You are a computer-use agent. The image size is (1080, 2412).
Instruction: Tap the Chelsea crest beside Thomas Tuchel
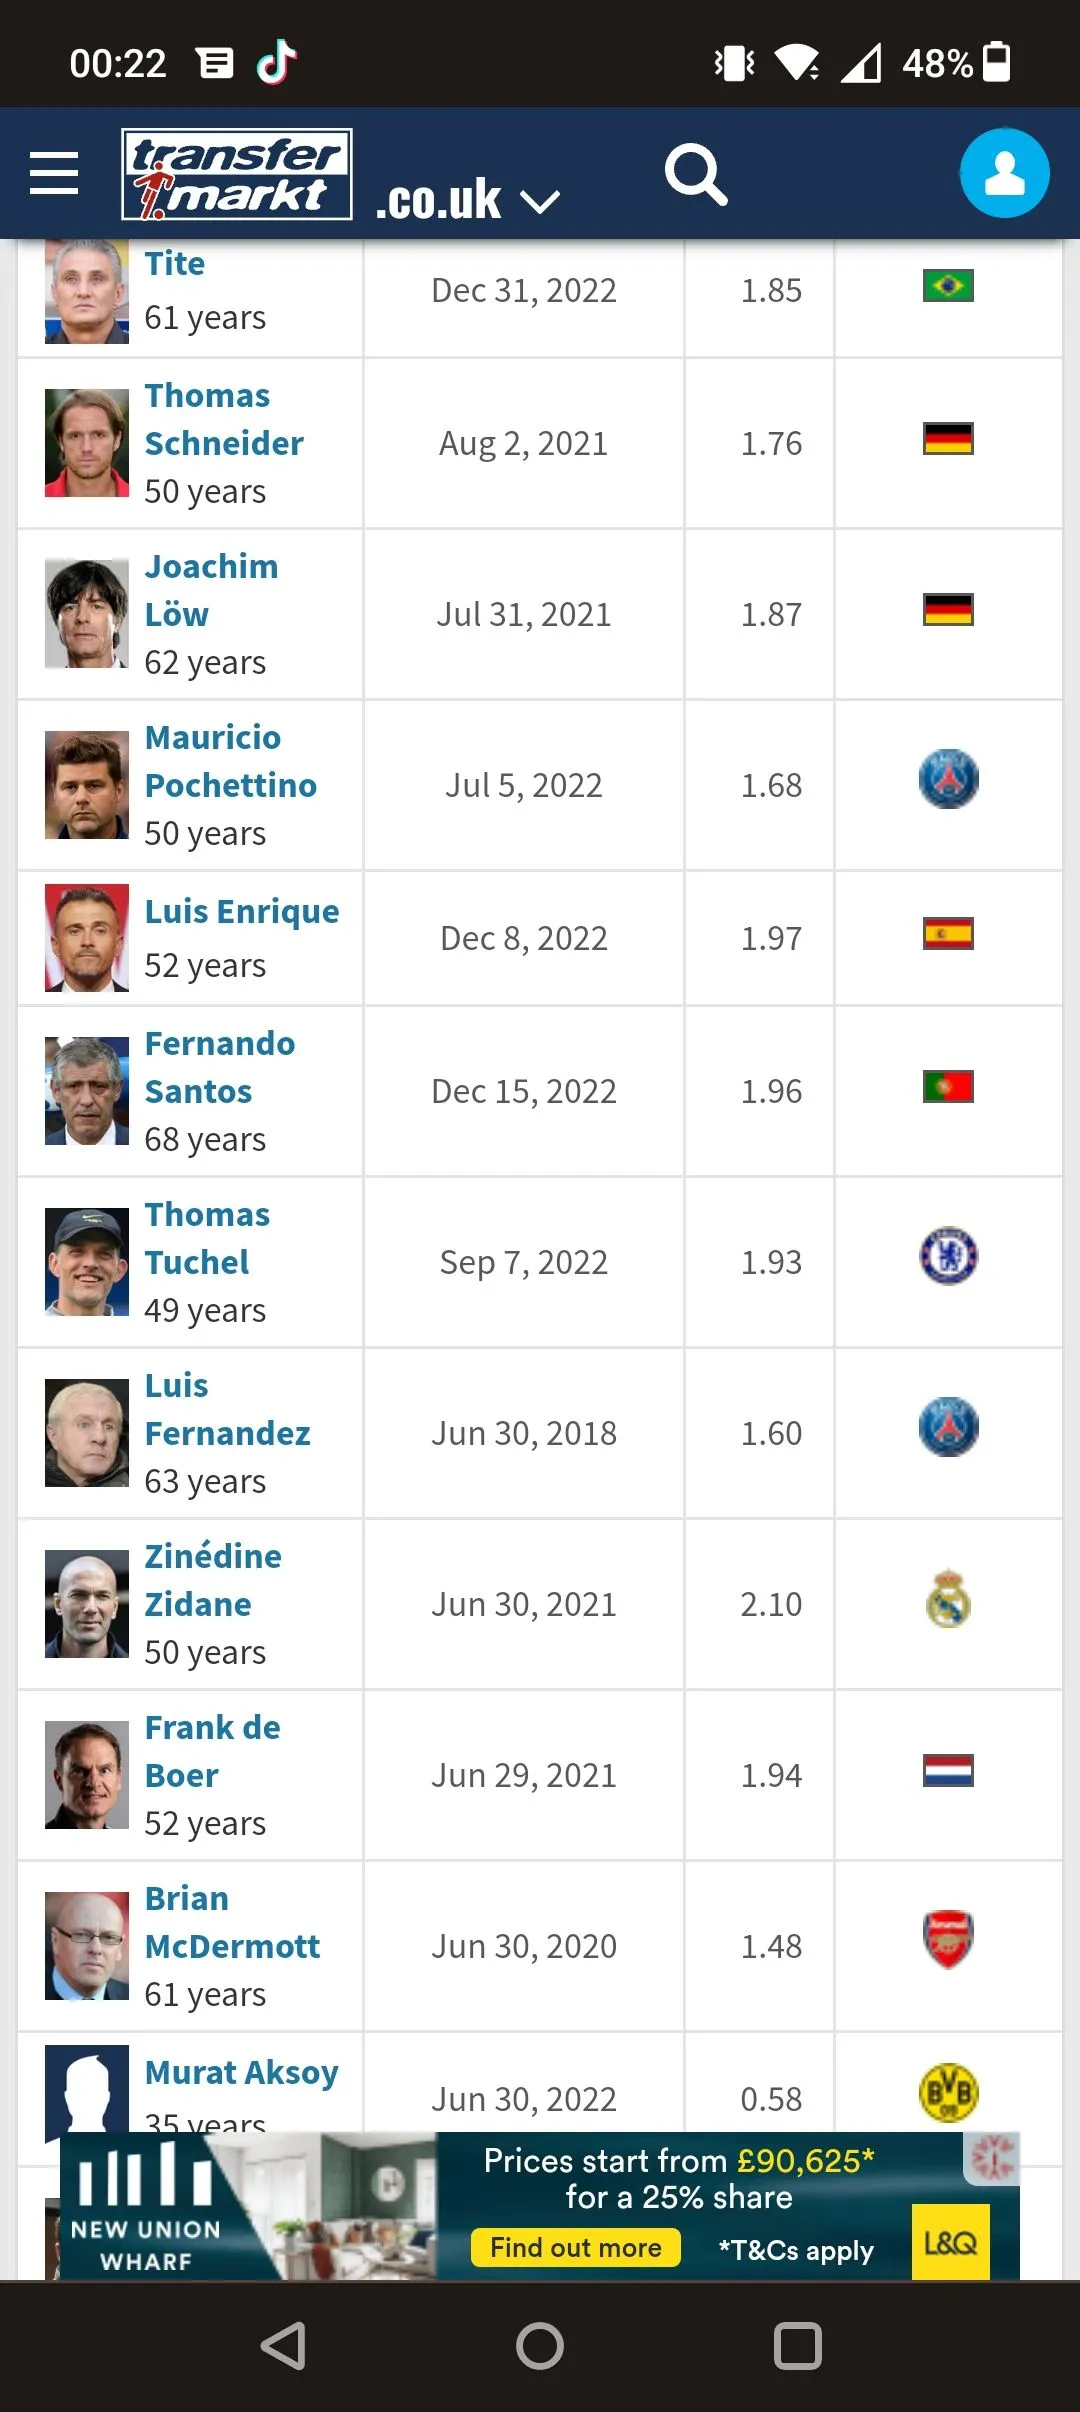948,1256
